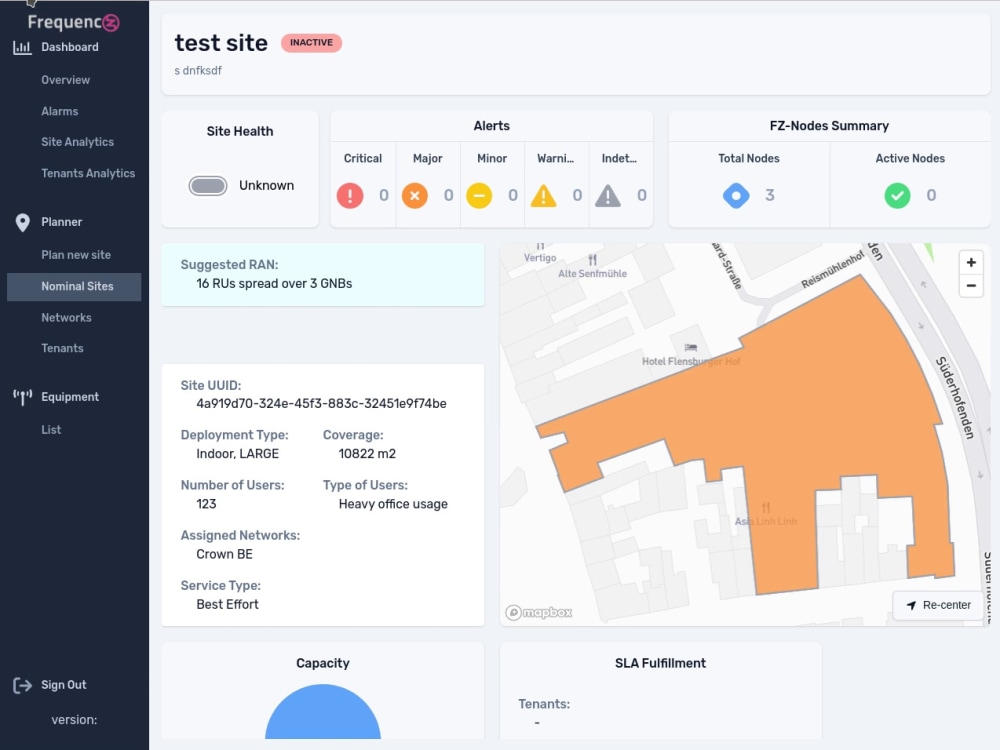Click the Suggested RAN text 16 RUs spread over 3 GNBs
Screen dimensions: 1000x750
274,284
